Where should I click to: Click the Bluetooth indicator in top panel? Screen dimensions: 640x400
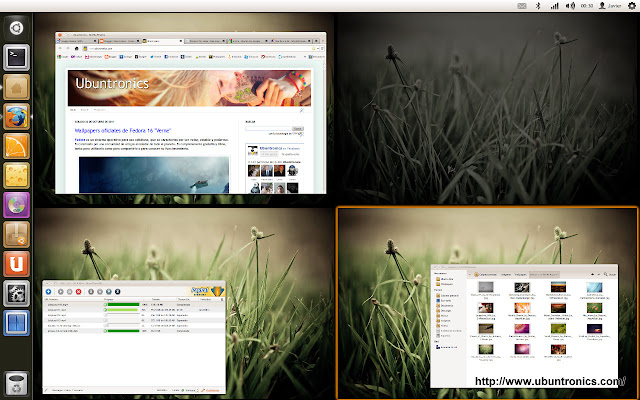pos(538,6)
